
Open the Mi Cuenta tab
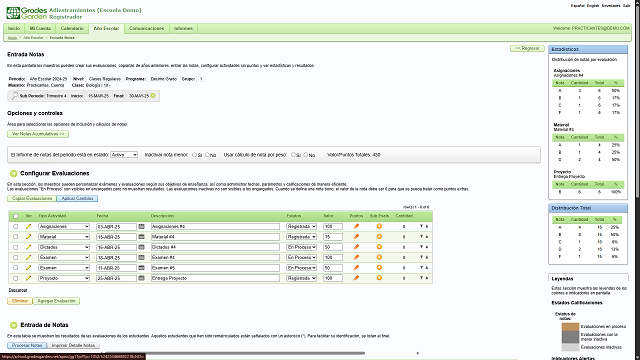point(40,29)
